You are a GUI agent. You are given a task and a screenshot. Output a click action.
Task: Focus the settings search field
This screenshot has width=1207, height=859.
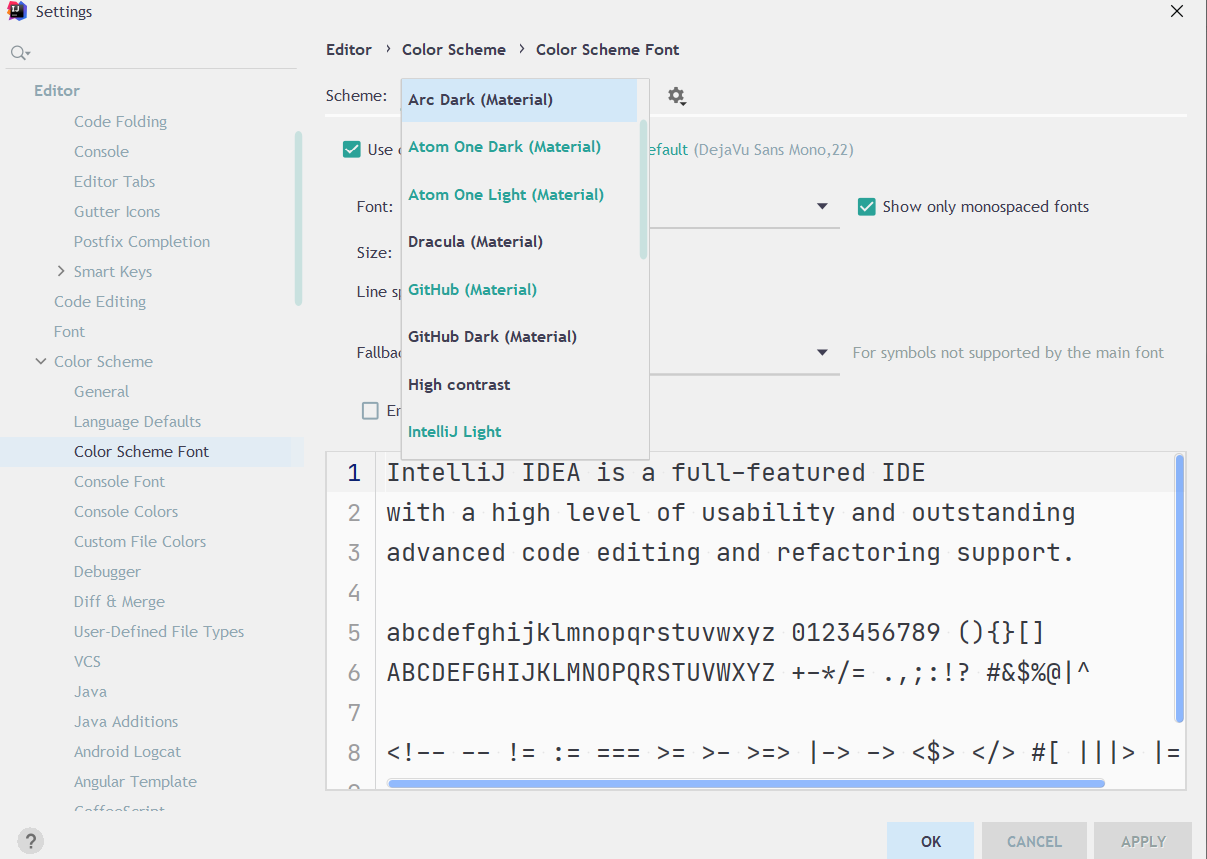tap(152, 52)
